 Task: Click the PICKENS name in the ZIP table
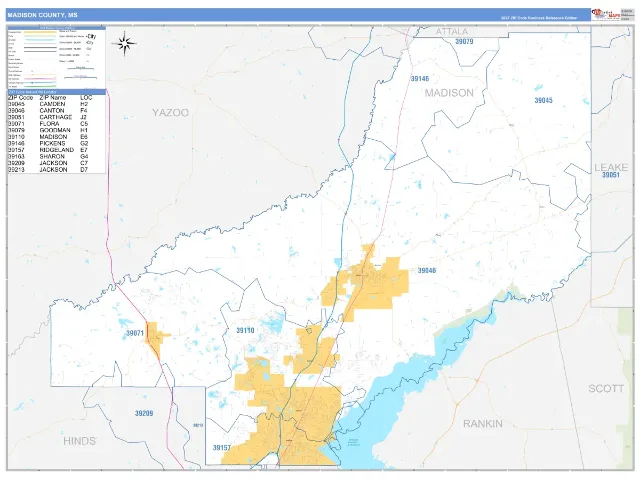coord(52,143)
